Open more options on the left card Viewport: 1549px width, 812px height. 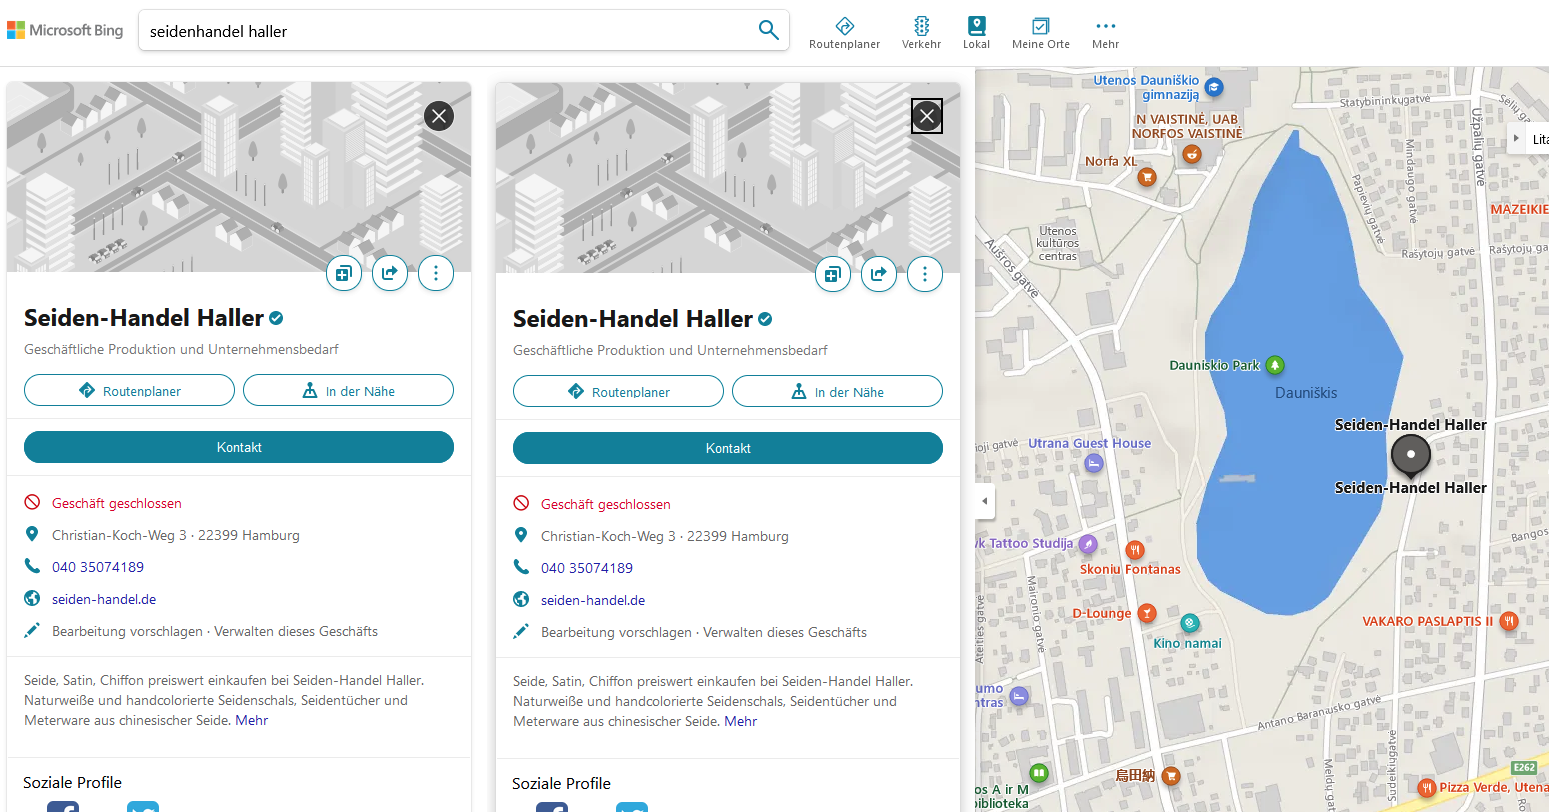coord(436,273)
